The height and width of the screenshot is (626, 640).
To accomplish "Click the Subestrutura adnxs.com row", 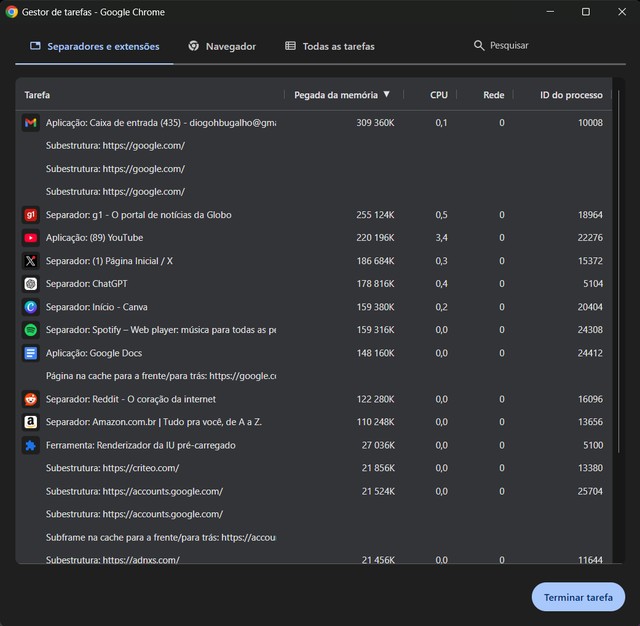I will click(x=313, y=558).
